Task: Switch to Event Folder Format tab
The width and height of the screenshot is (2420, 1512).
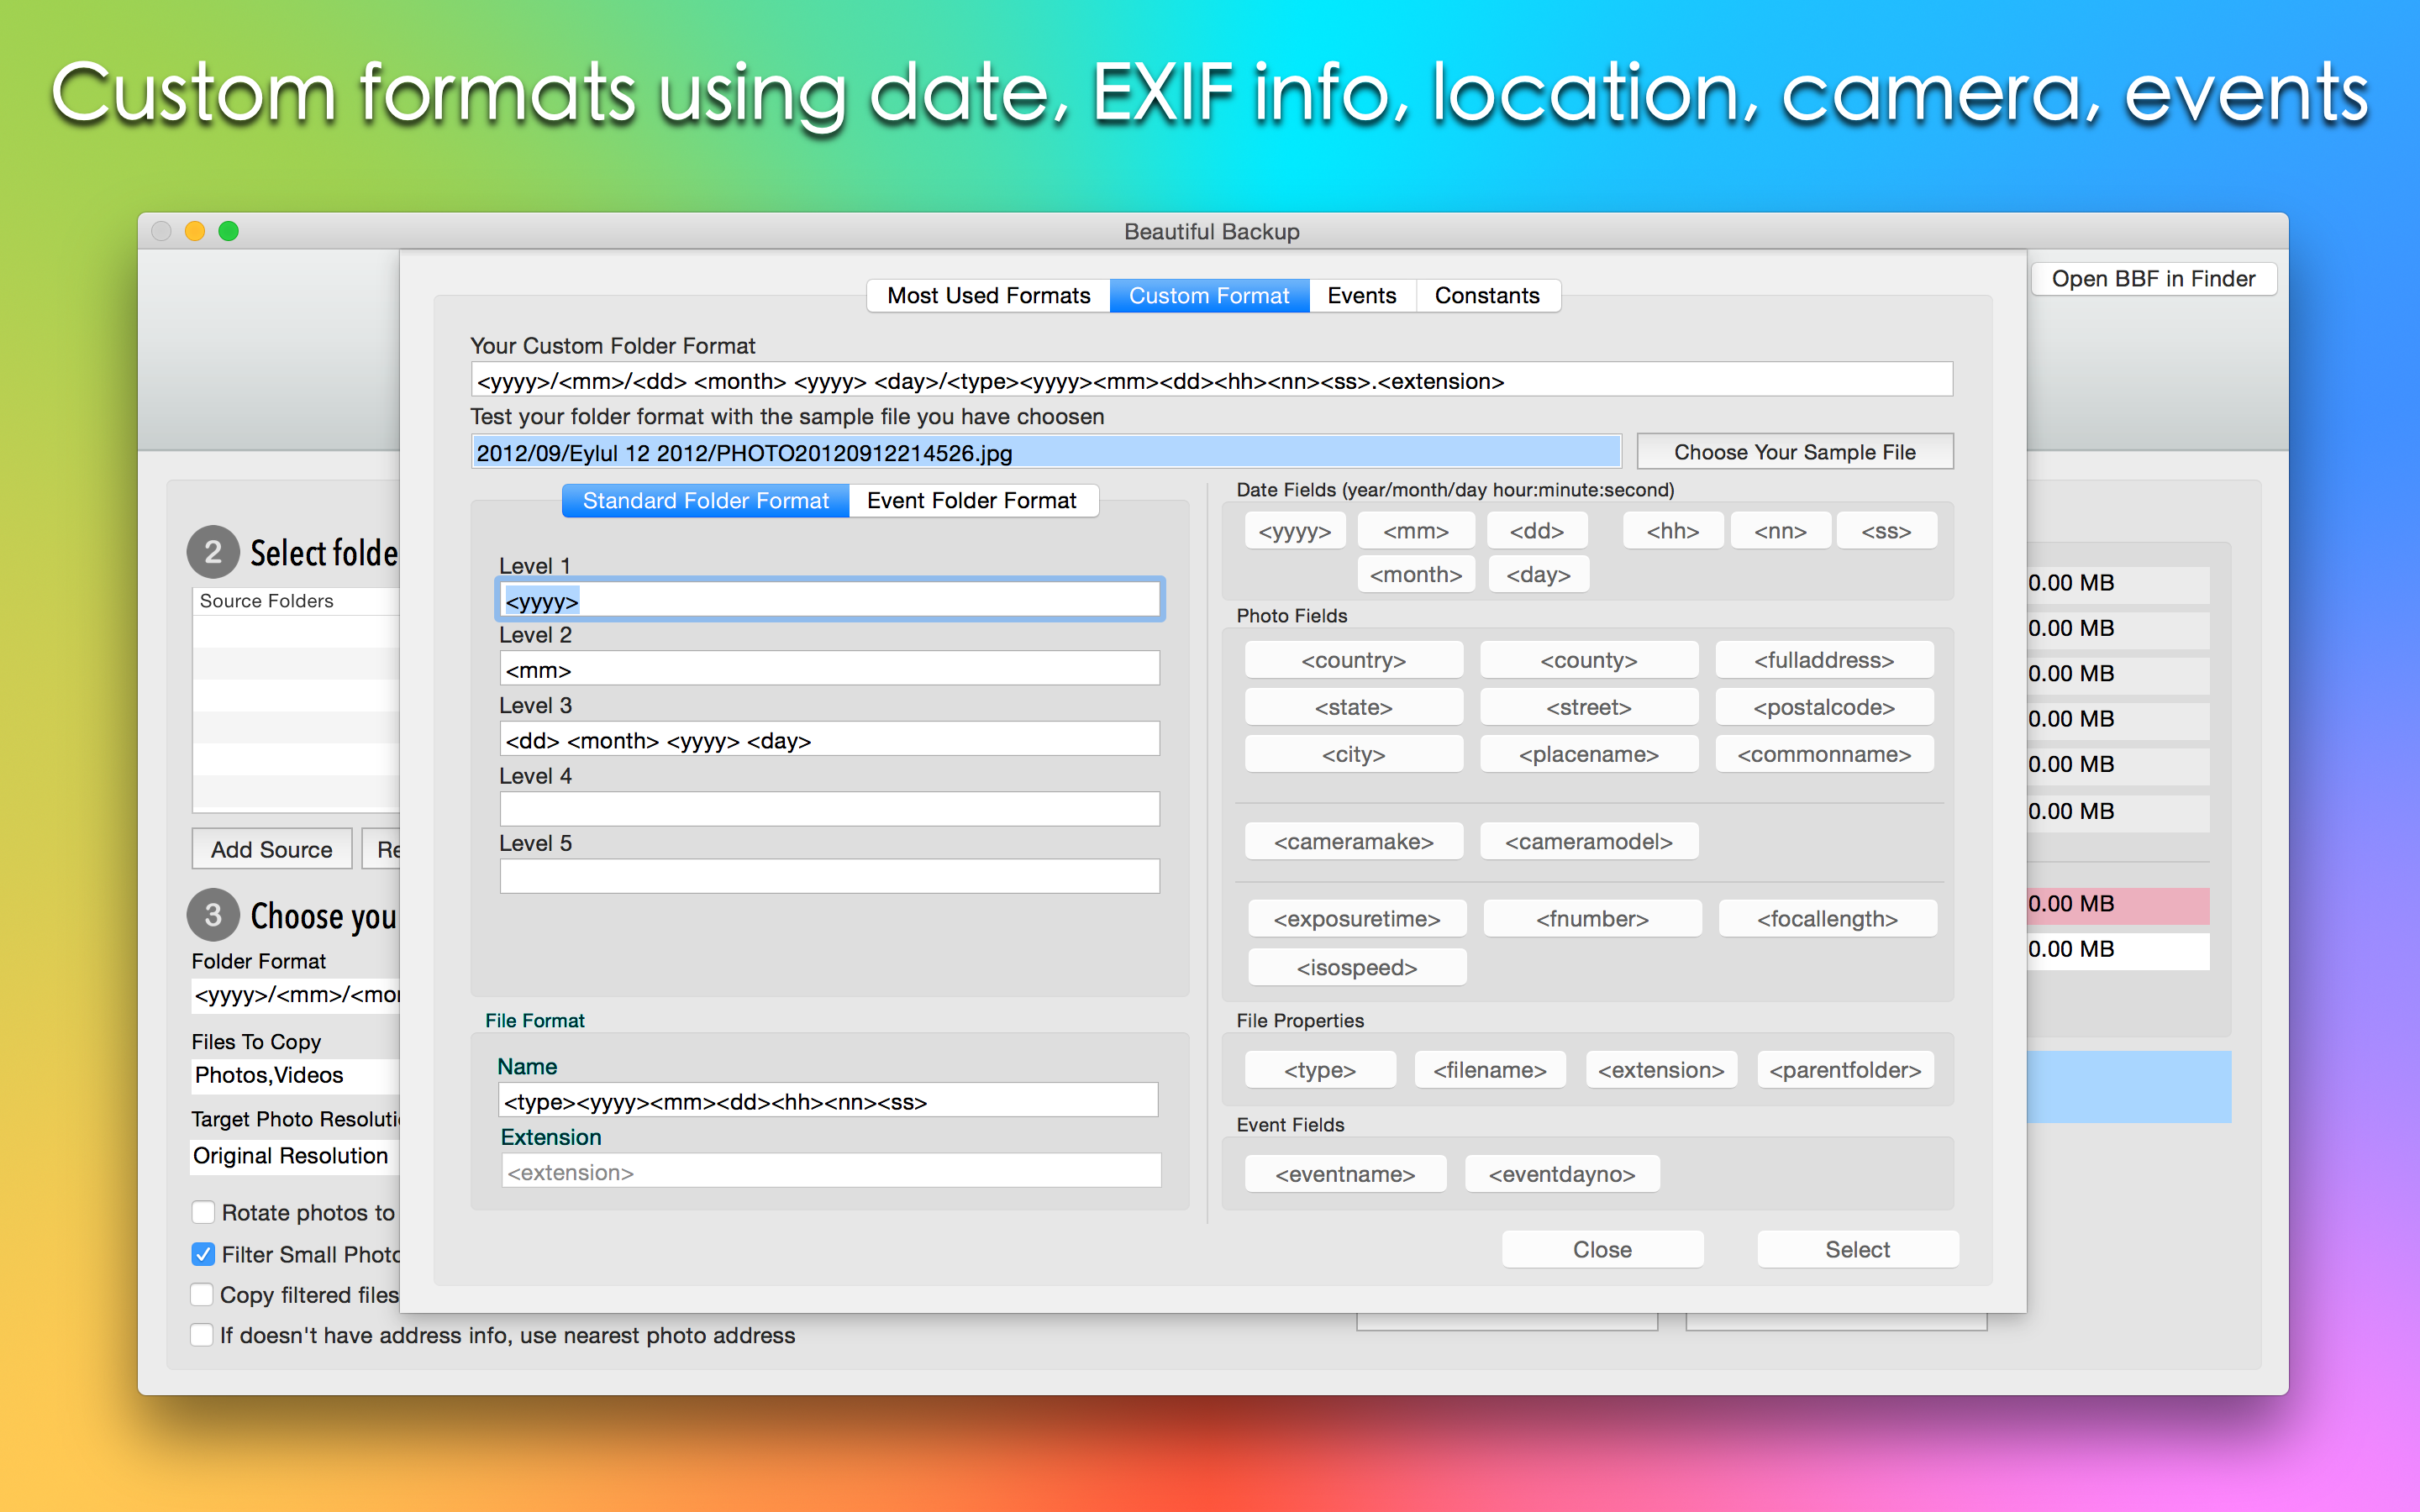Action: point(971,501)
